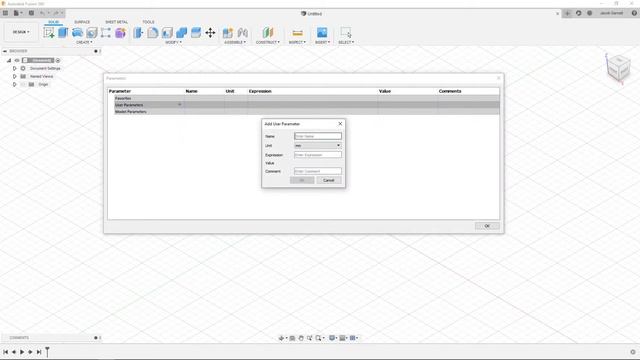The height and width of the screenshot is (360, 640).
Task: Click Cancel in Add User Parameter dialog
Action: click(x=329, y=180)
